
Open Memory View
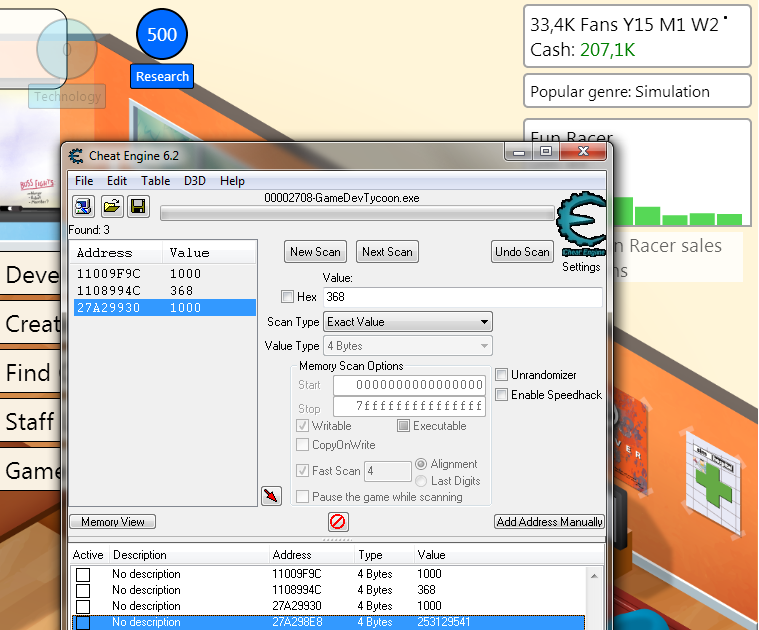(113, 522)
